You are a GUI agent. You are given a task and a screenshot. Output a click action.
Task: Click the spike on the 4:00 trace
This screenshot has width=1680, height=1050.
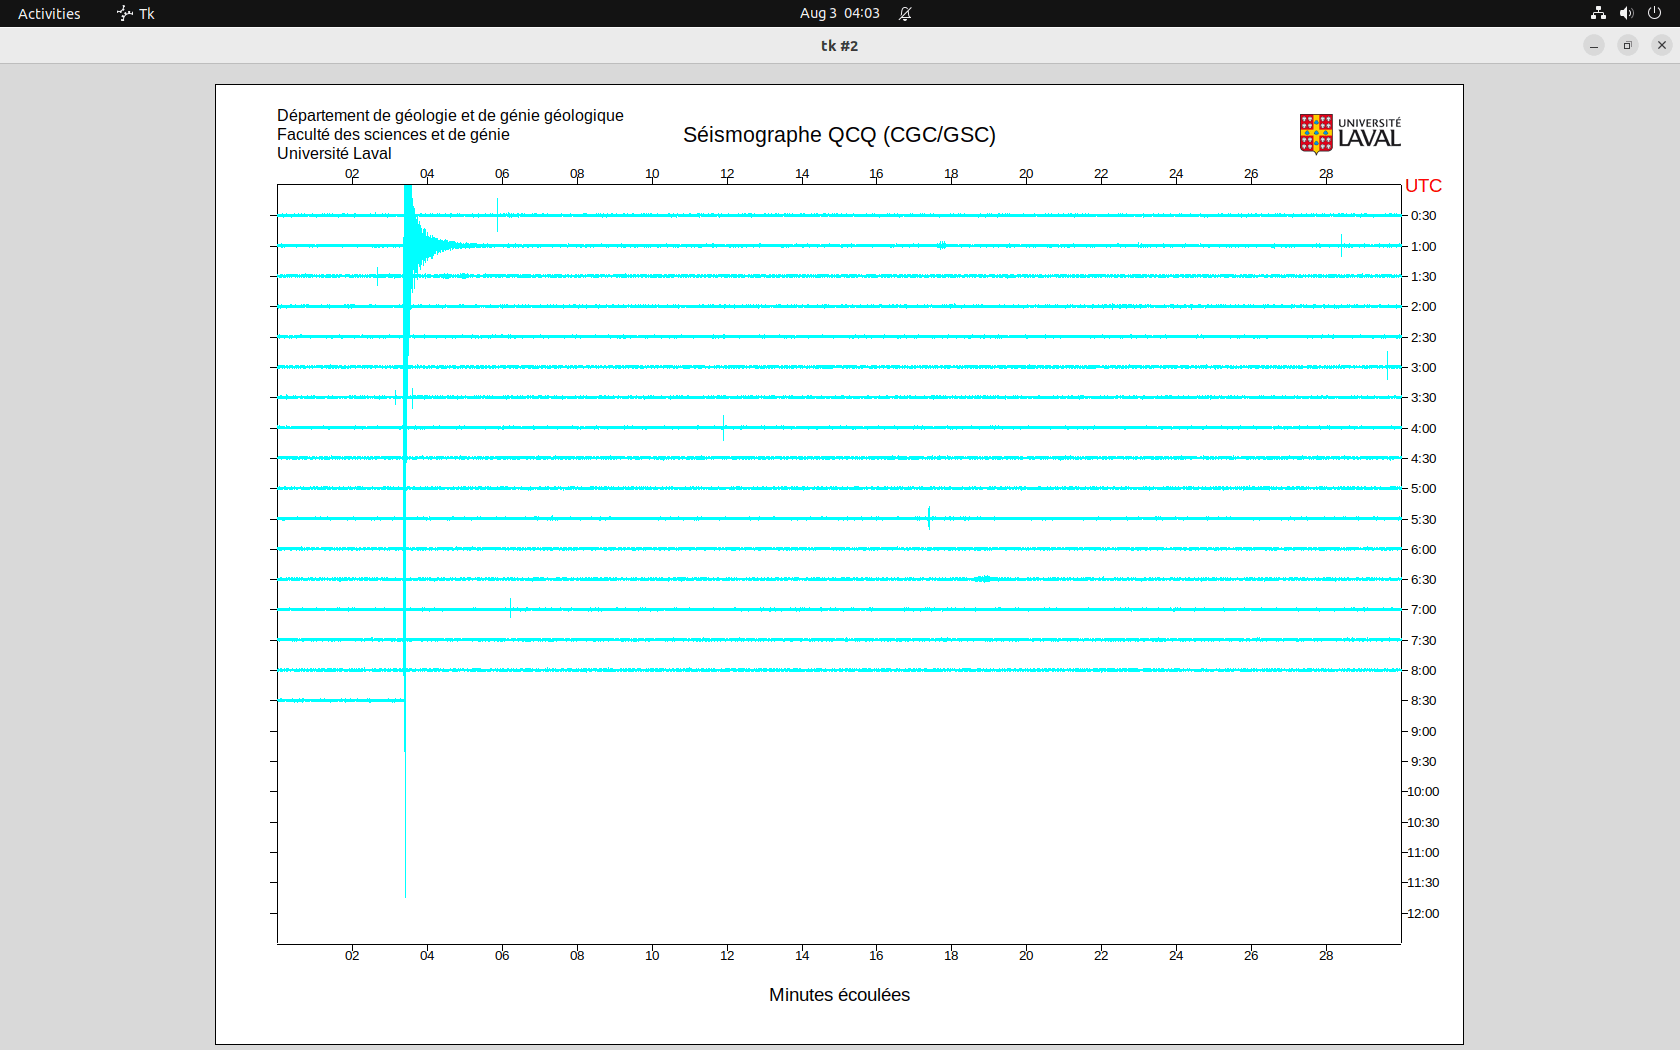tap(723, 428)
